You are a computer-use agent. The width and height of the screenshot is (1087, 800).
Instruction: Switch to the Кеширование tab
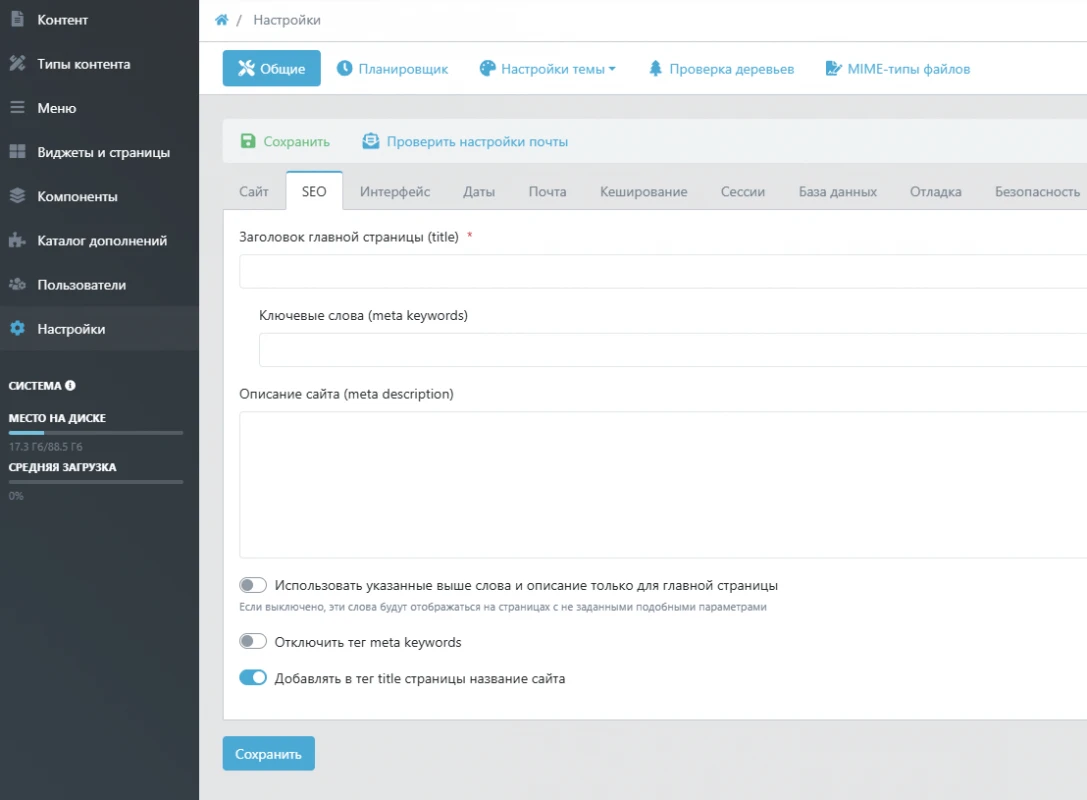[643, 191]
